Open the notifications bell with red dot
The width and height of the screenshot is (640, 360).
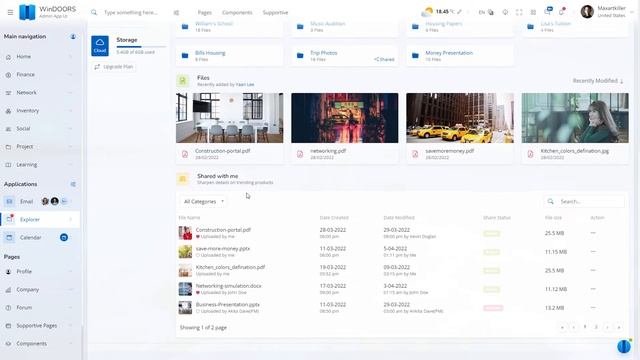point(562,11)
